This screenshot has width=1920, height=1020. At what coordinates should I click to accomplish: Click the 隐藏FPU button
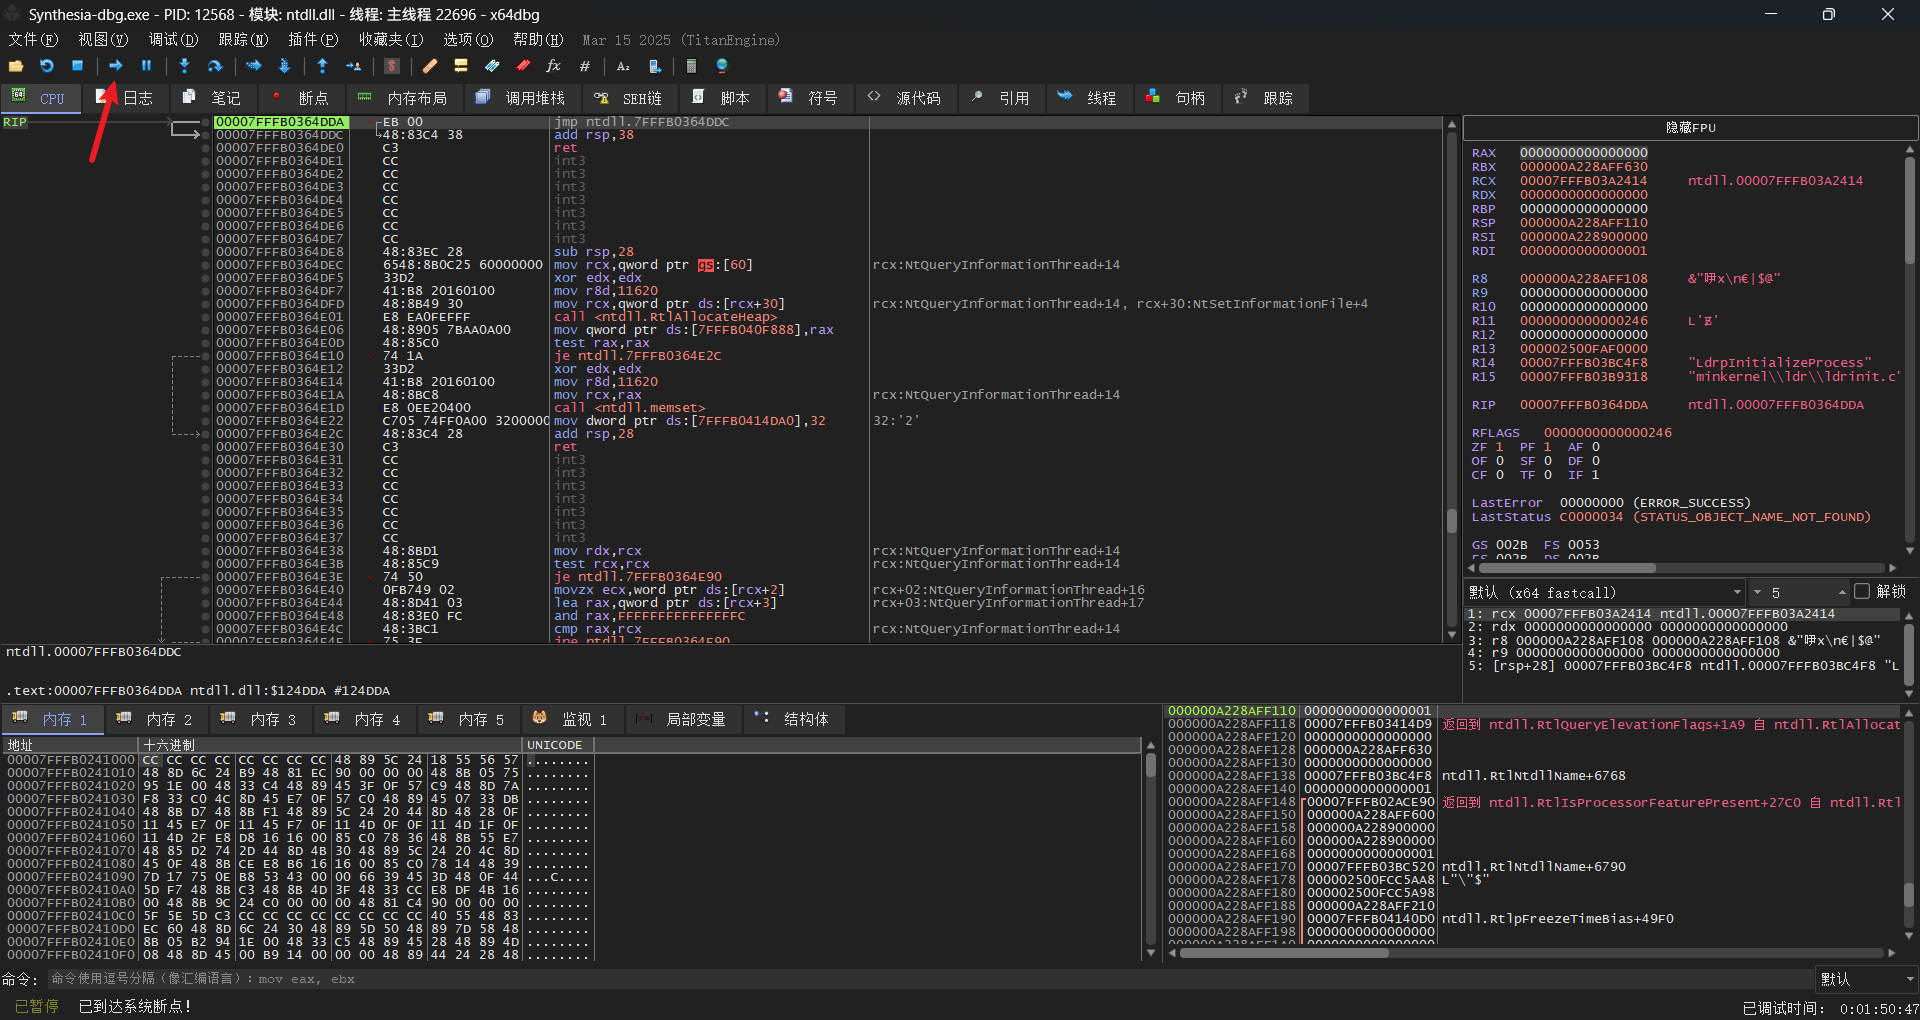click(x=1689, y=128)
